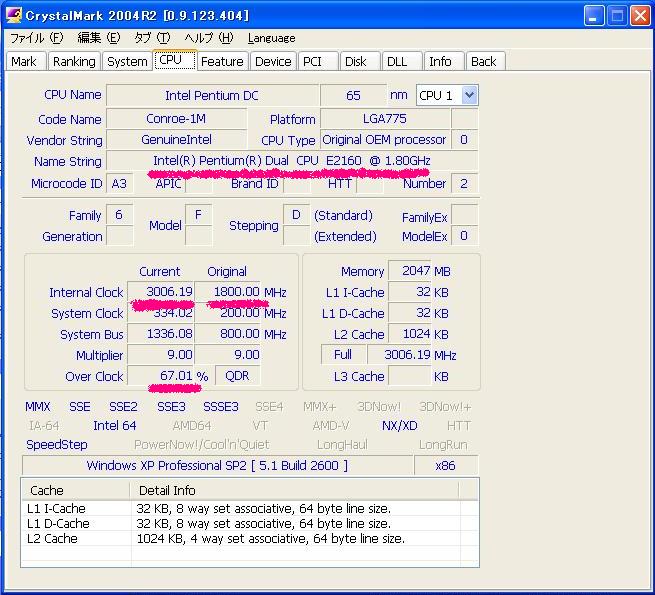The height and width of the screenshot is (595, 655).
Task: Click the x86 architecture field
Action: click(x=445, y=465)
